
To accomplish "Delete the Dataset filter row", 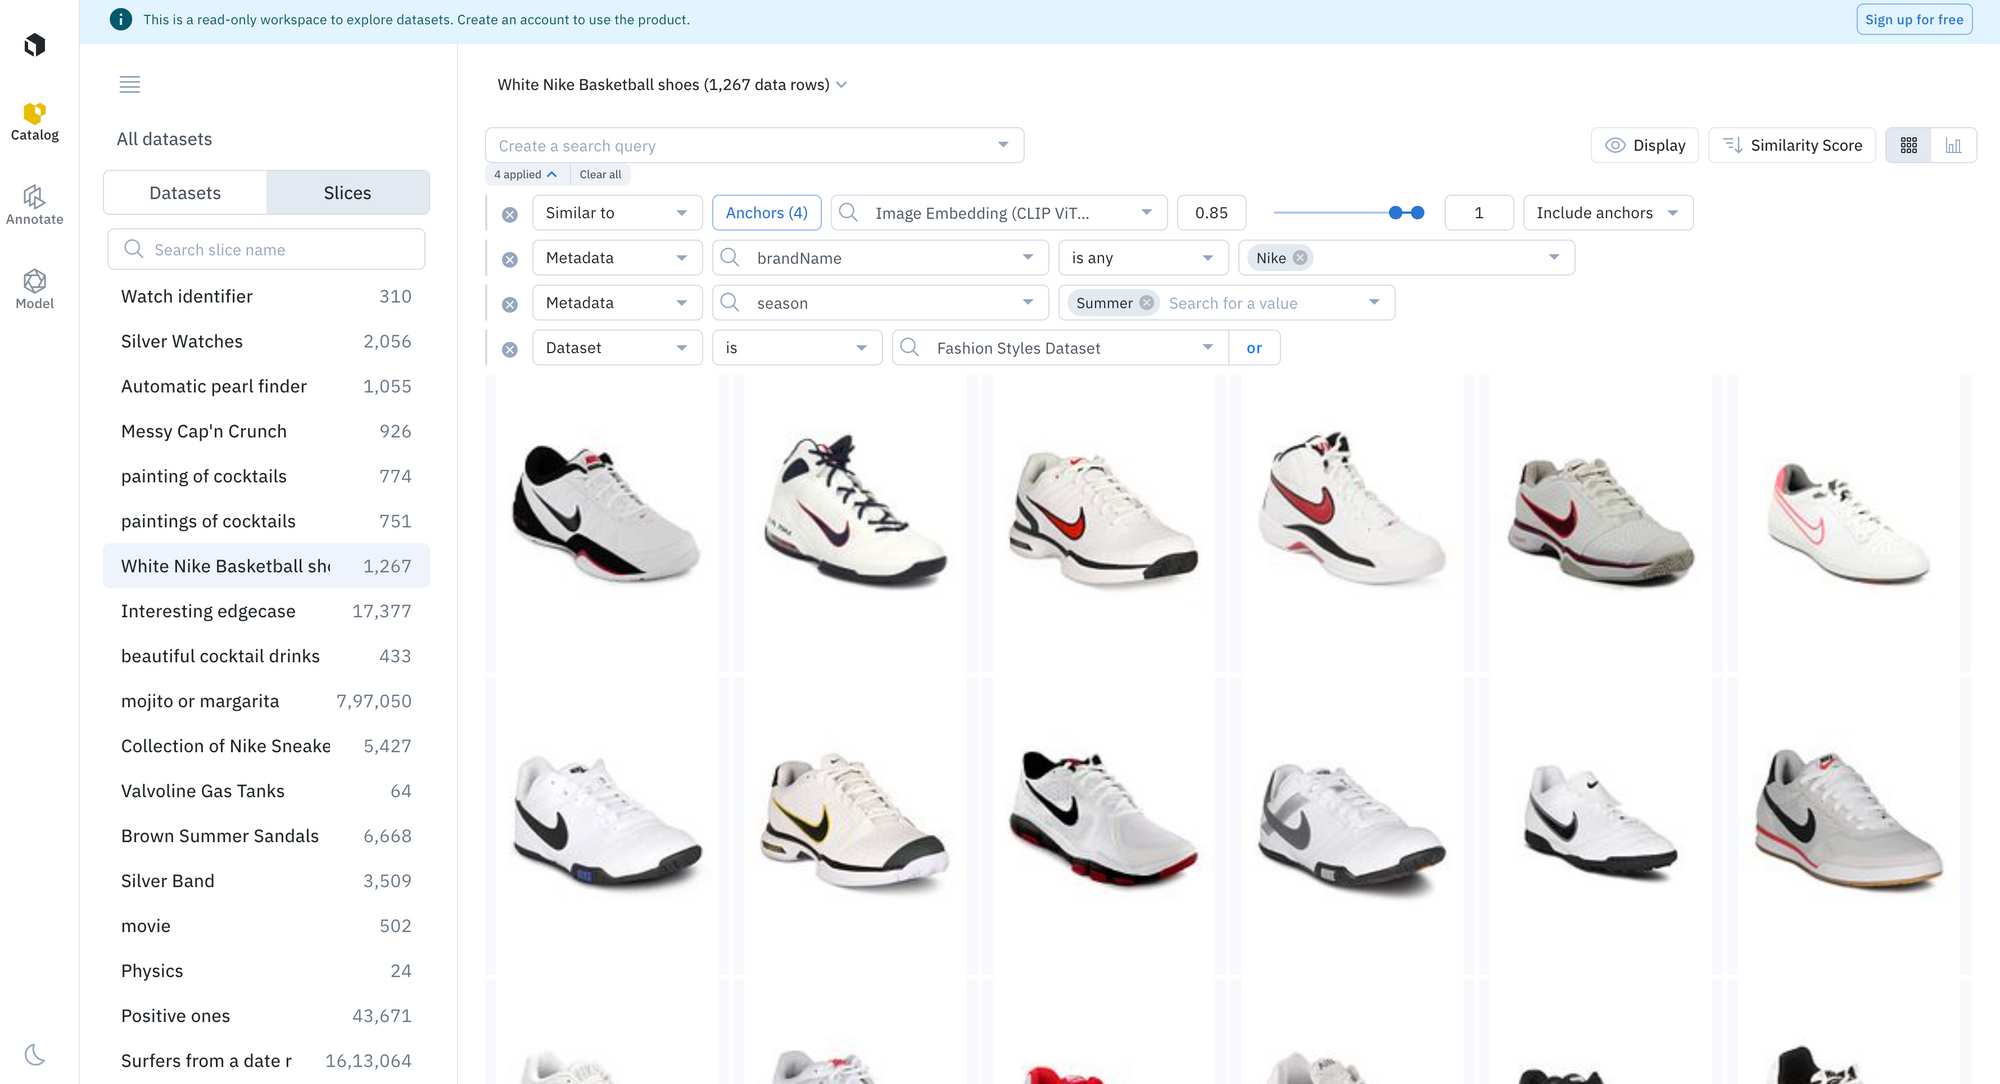I will coord(510,349).
